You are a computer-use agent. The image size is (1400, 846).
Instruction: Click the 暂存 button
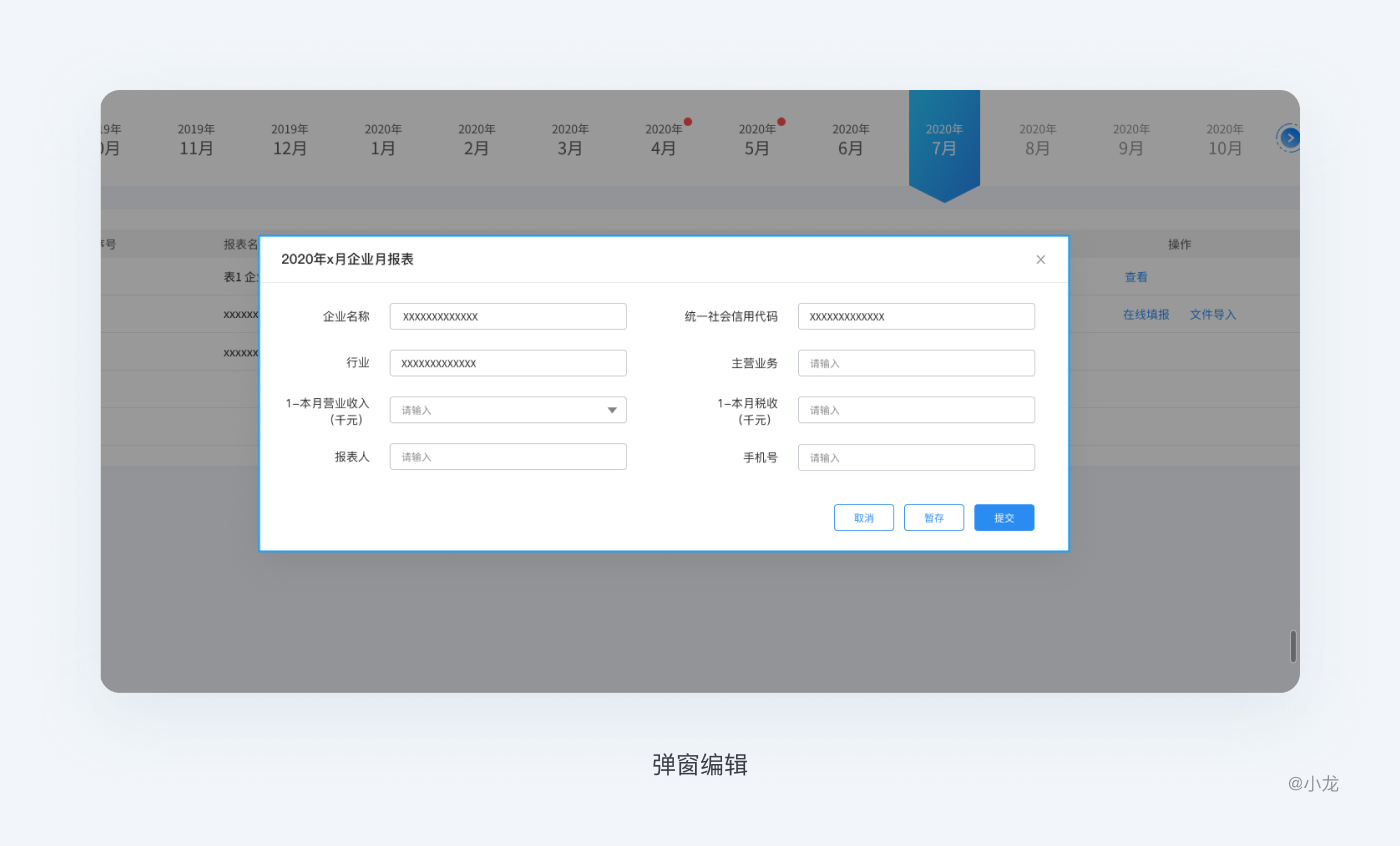pos(934,518)
